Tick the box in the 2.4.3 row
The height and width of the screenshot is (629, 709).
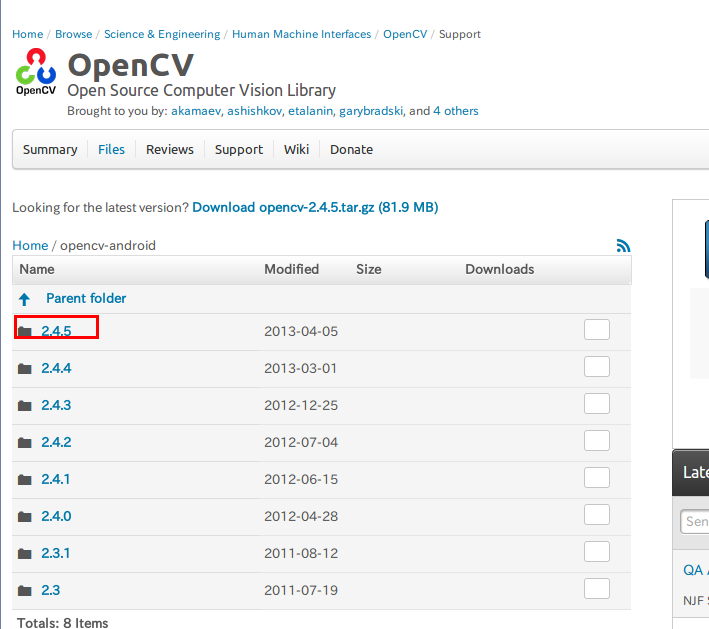tap(596, 403)
